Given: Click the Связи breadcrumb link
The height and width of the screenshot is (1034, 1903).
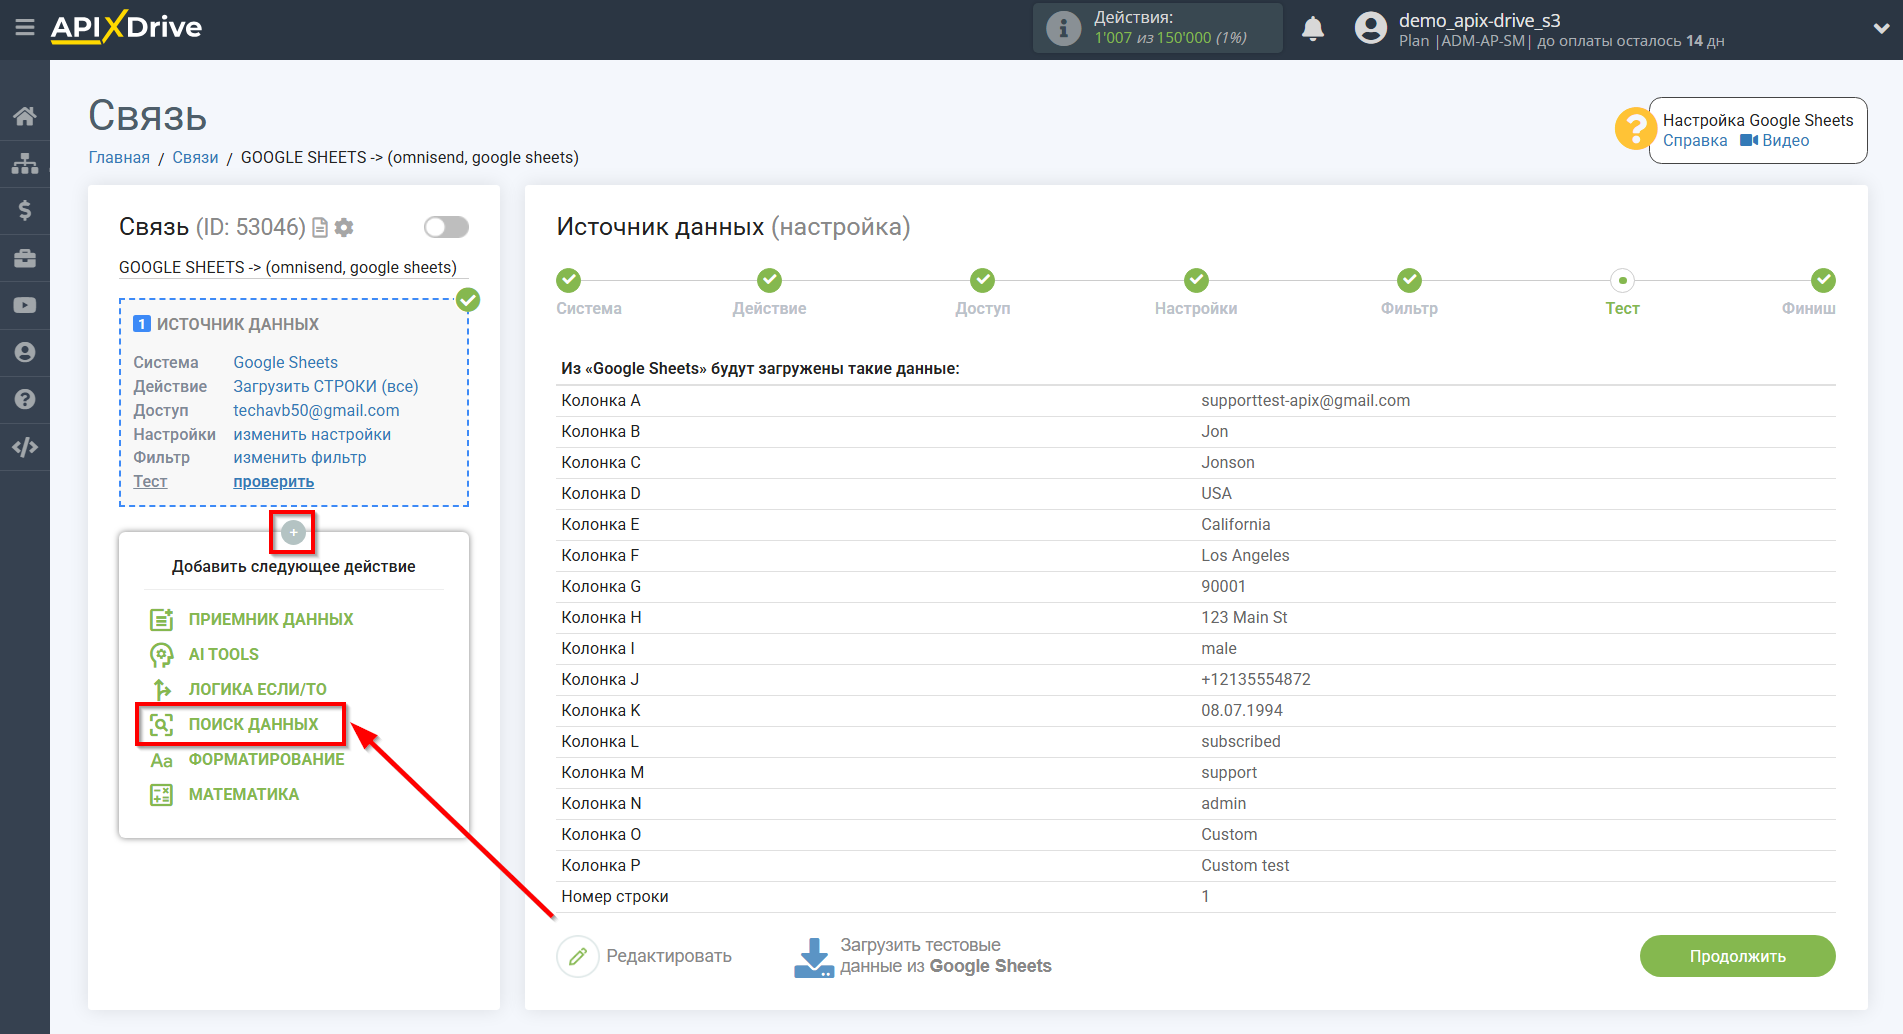Looking at the screenshot, I should [x=195, y=157].
